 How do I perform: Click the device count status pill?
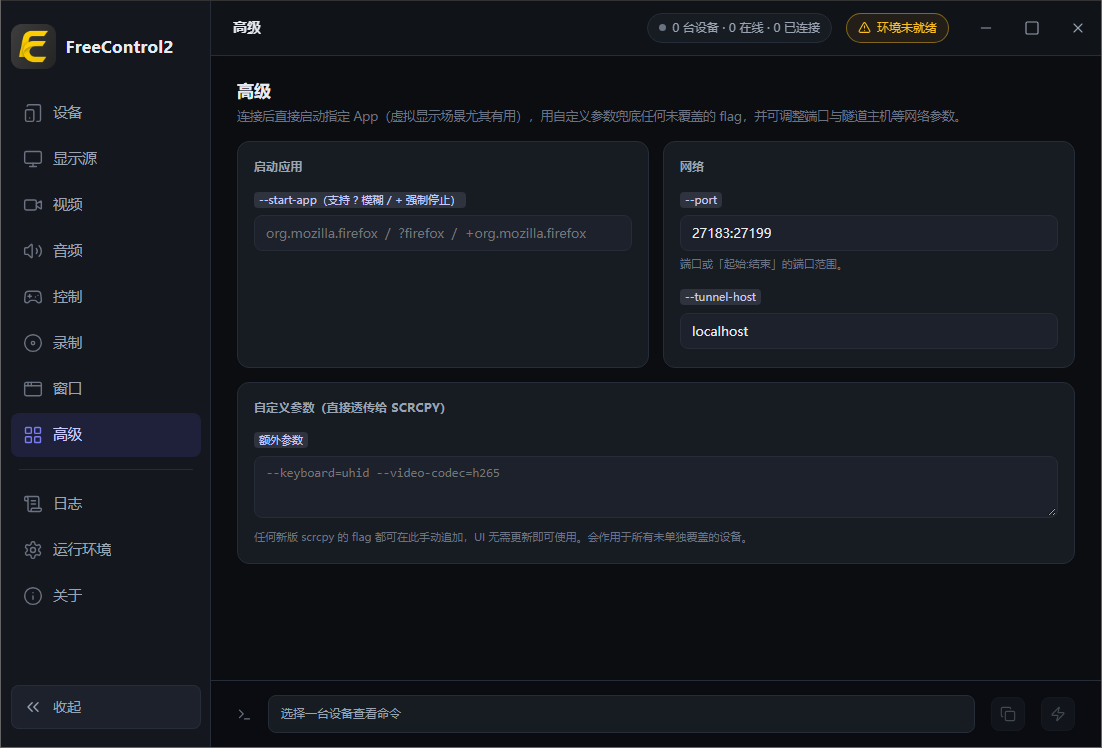coord(739,28)
